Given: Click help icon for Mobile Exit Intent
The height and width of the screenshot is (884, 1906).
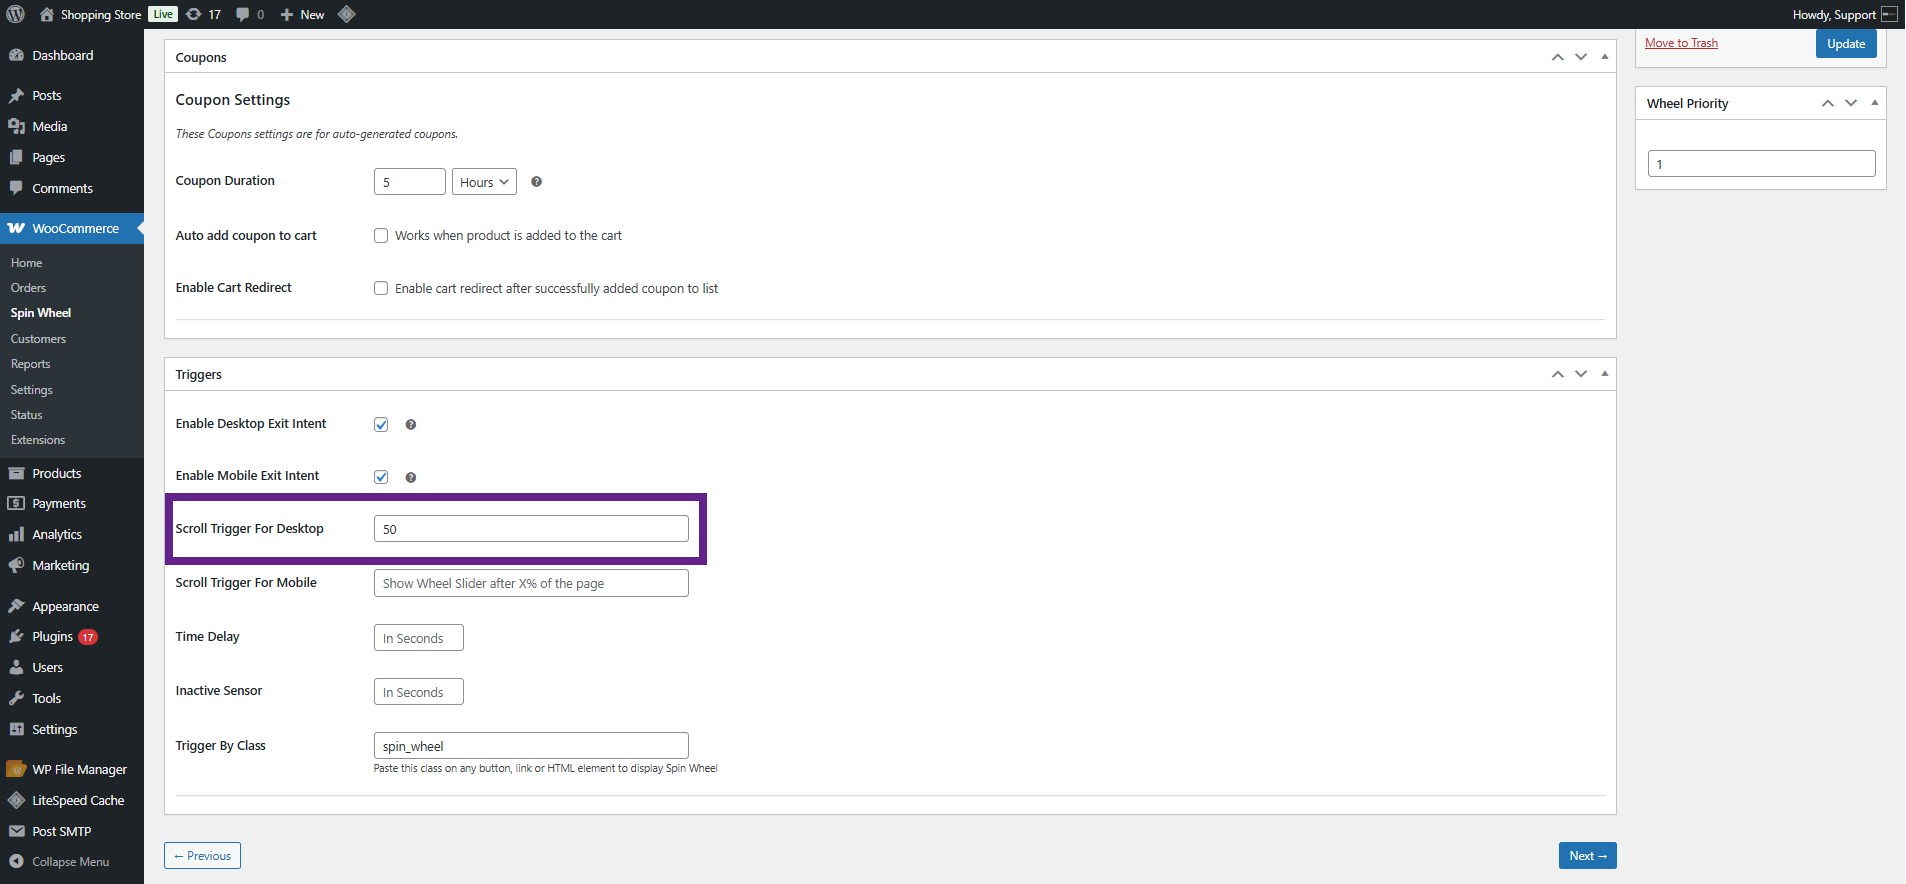Looking at the screenshot, I should coord(410,477).
